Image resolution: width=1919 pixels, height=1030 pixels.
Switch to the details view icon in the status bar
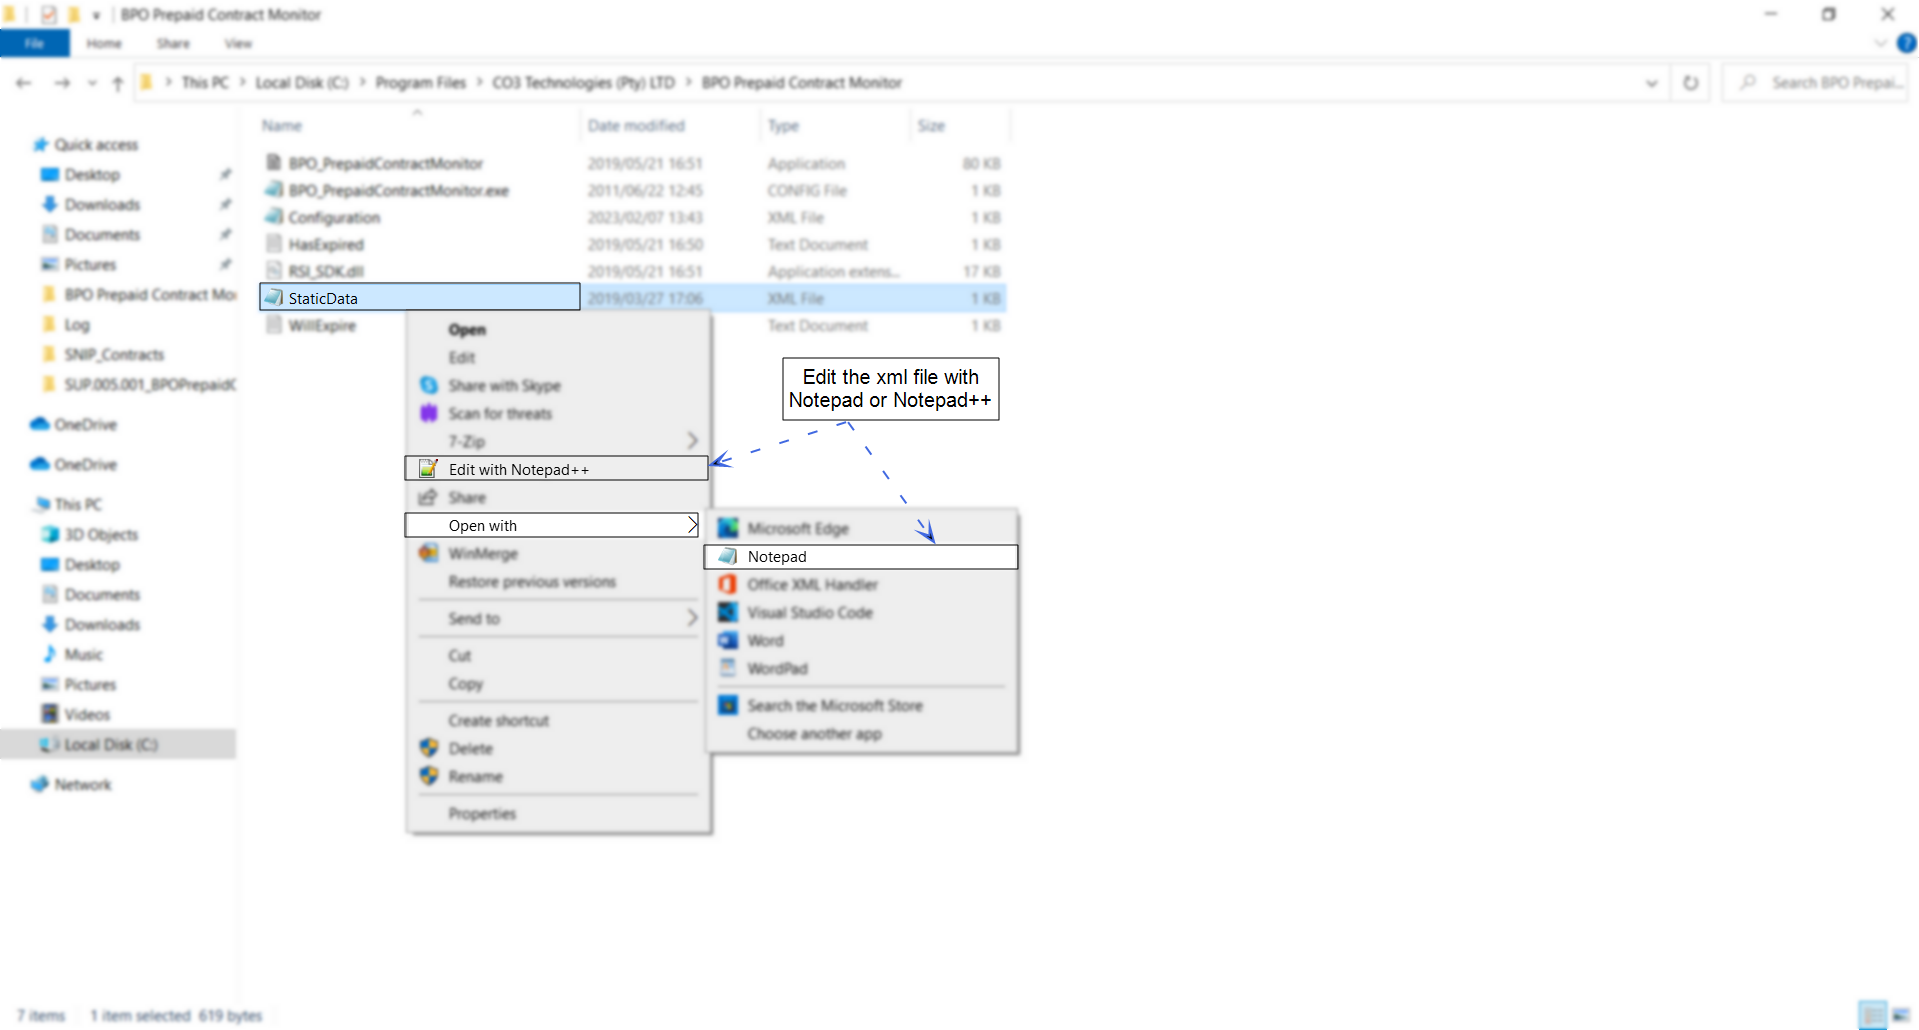pyautogui.click(x=1872, y=1015)
